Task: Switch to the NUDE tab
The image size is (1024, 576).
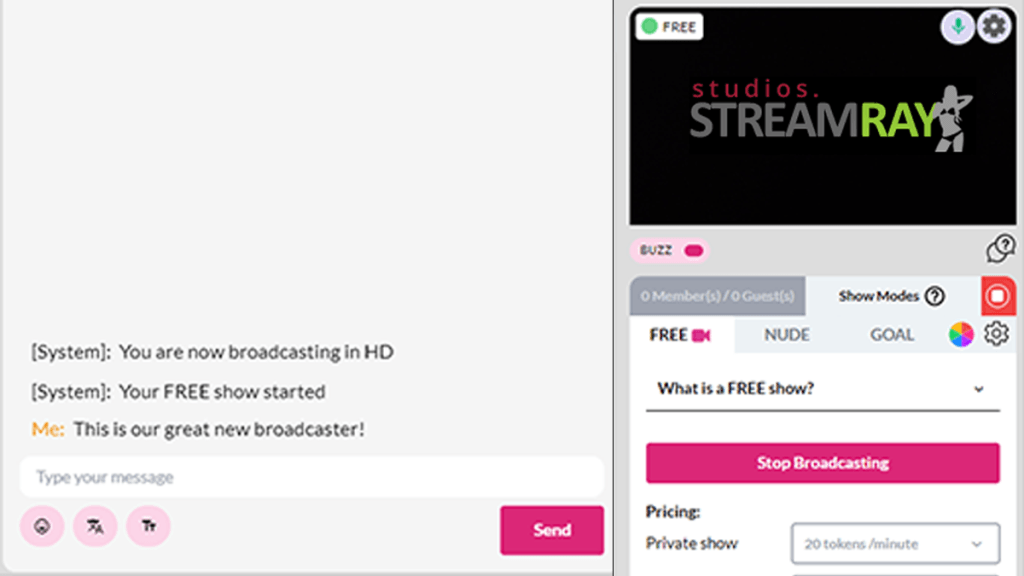Action: coord(787,335)
